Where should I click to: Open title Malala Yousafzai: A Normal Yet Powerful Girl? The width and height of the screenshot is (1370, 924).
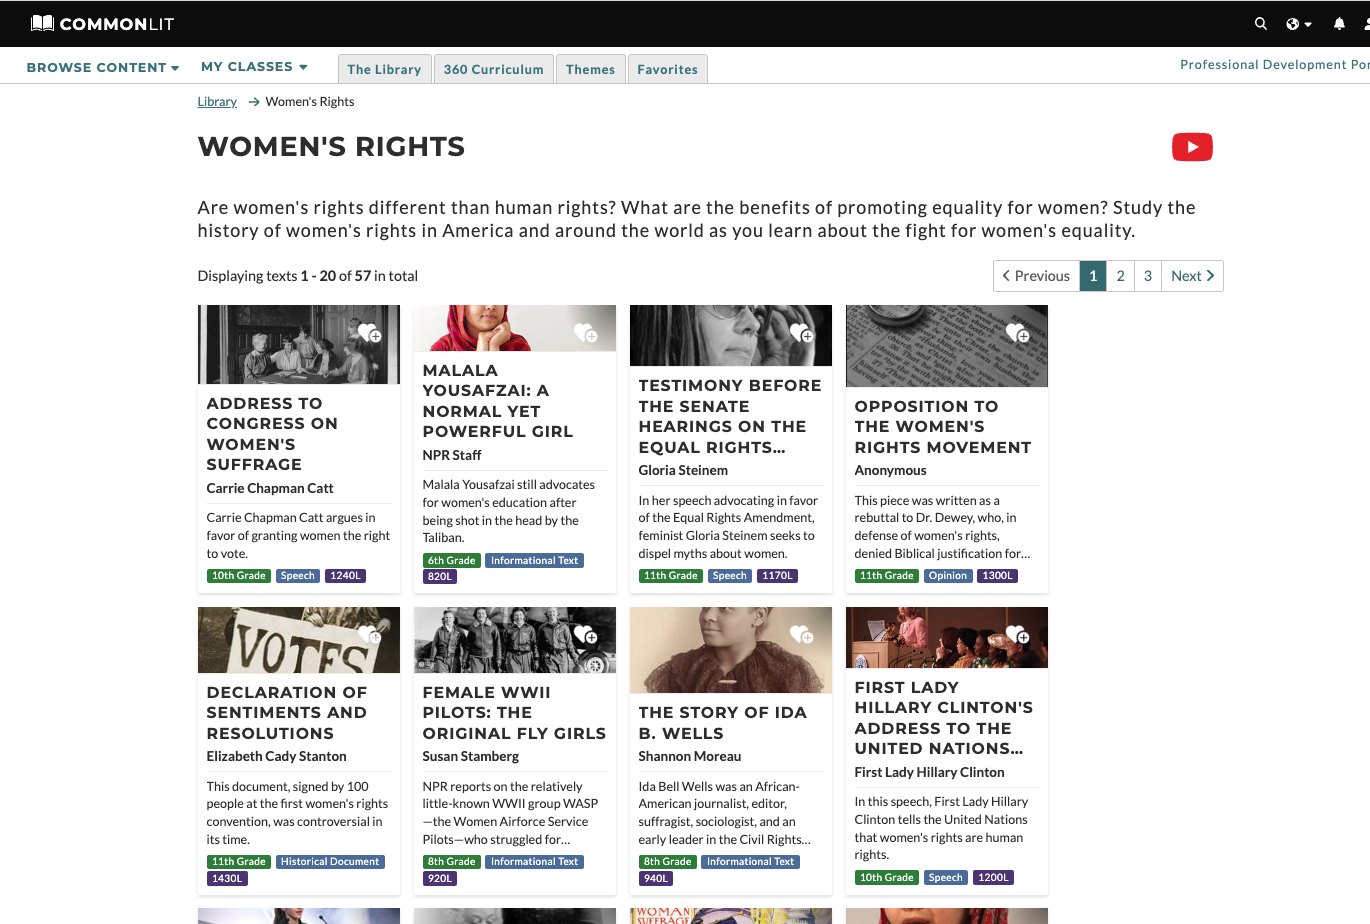[498, 401]
